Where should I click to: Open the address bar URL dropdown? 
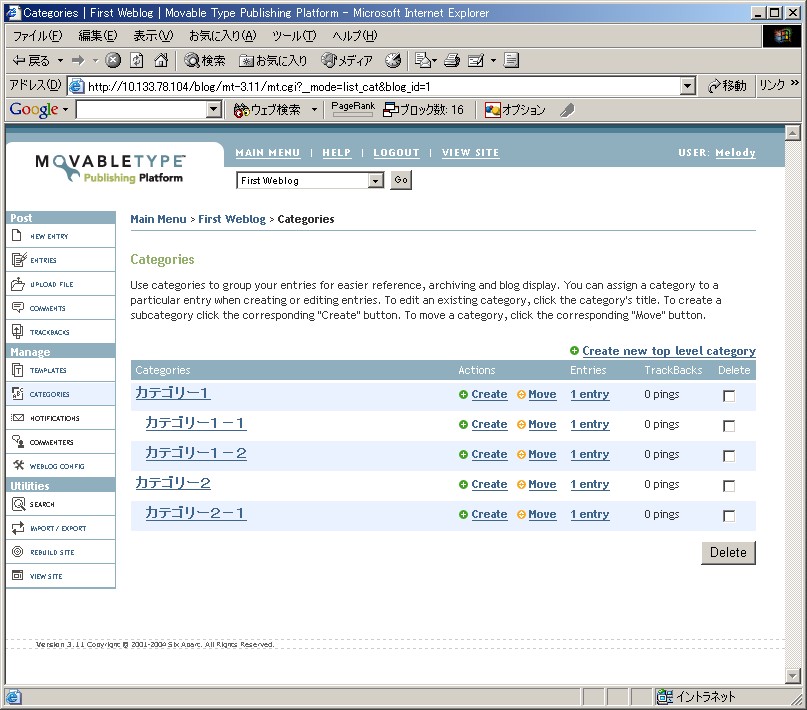(x=687, y=86)
